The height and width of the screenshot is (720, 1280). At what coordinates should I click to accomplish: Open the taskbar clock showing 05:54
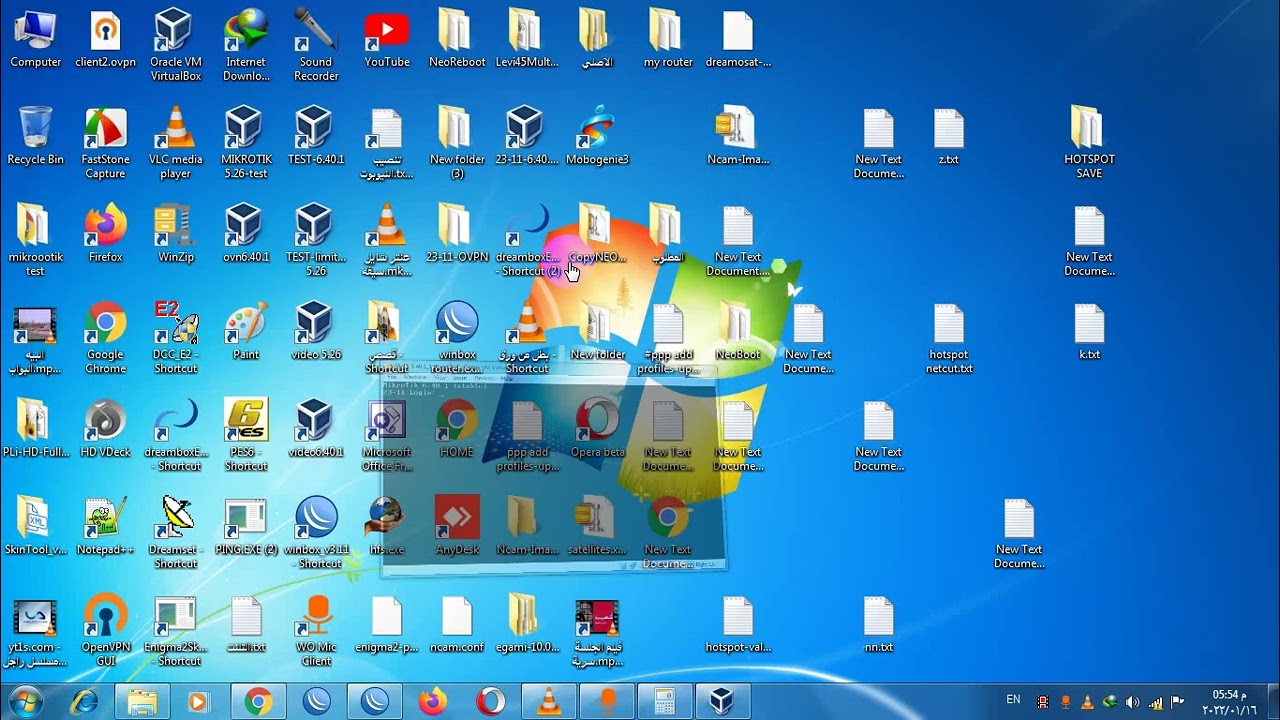[1227, 702]
